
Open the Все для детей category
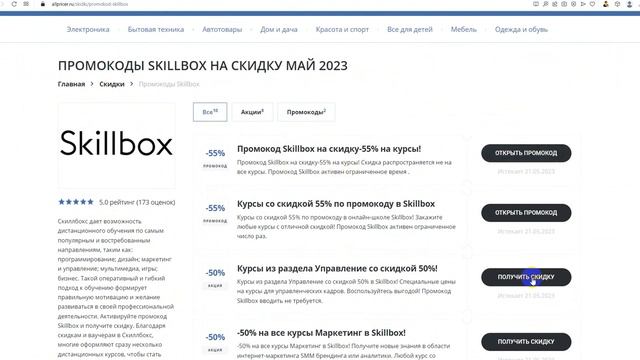coord(410,29)
